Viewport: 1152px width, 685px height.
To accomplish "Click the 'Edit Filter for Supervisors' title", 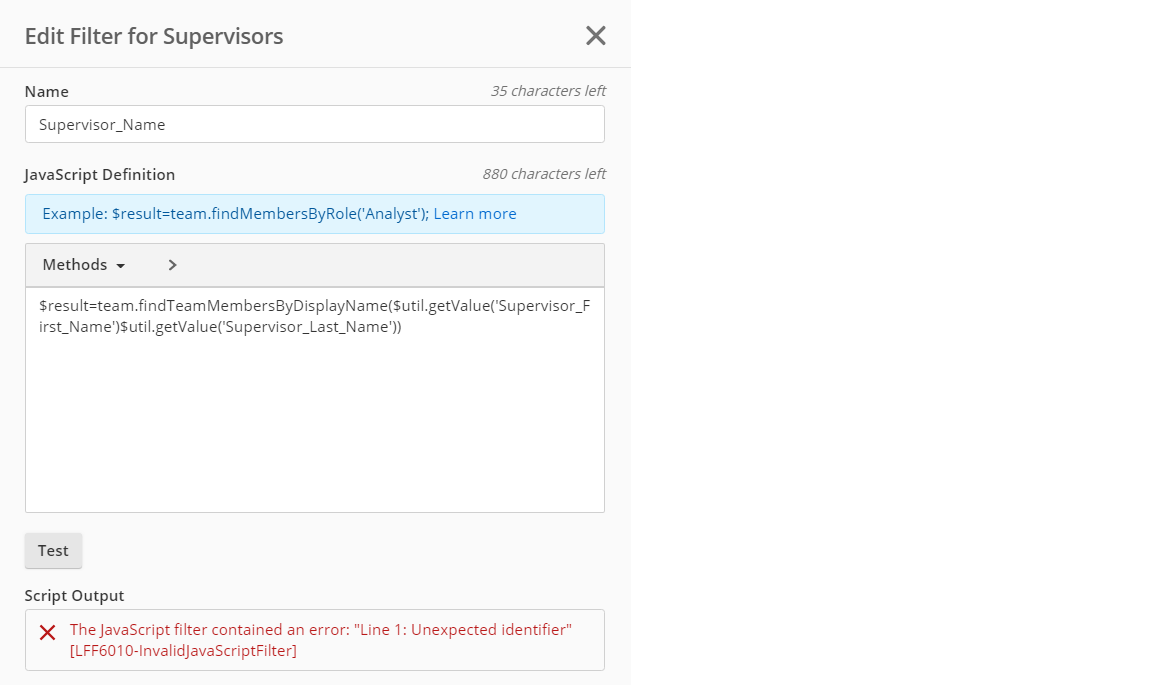I will point(154,37).
